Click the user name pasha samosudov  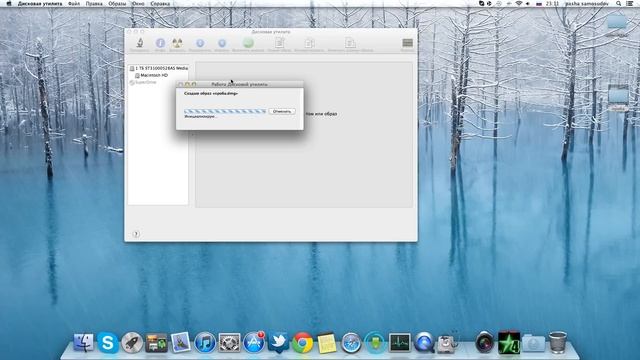click(x=587, y=4)
